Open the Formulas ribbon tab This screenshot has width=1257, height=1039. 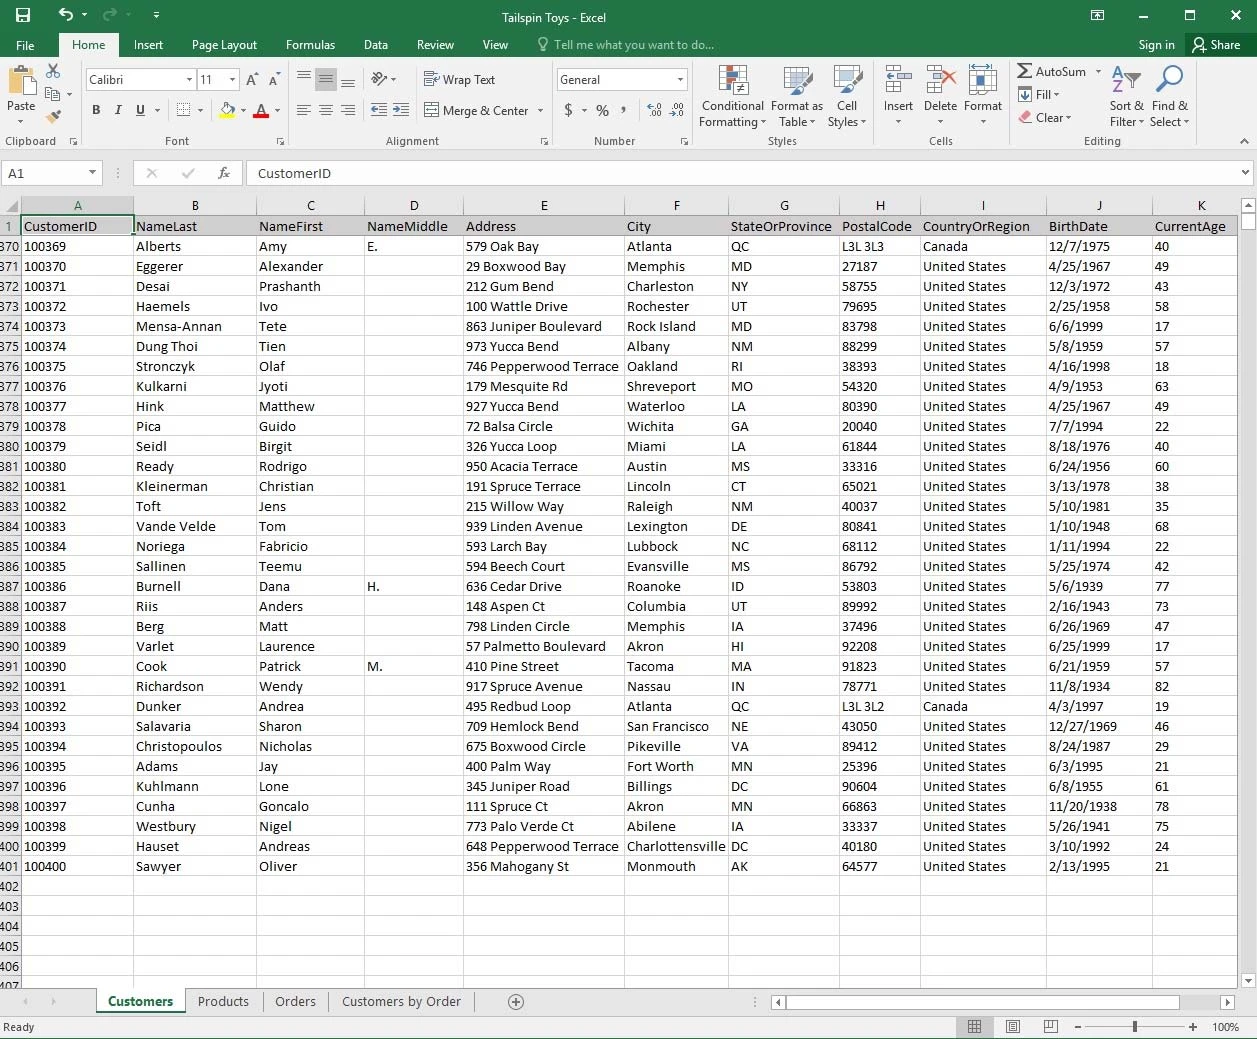[310, 45]
